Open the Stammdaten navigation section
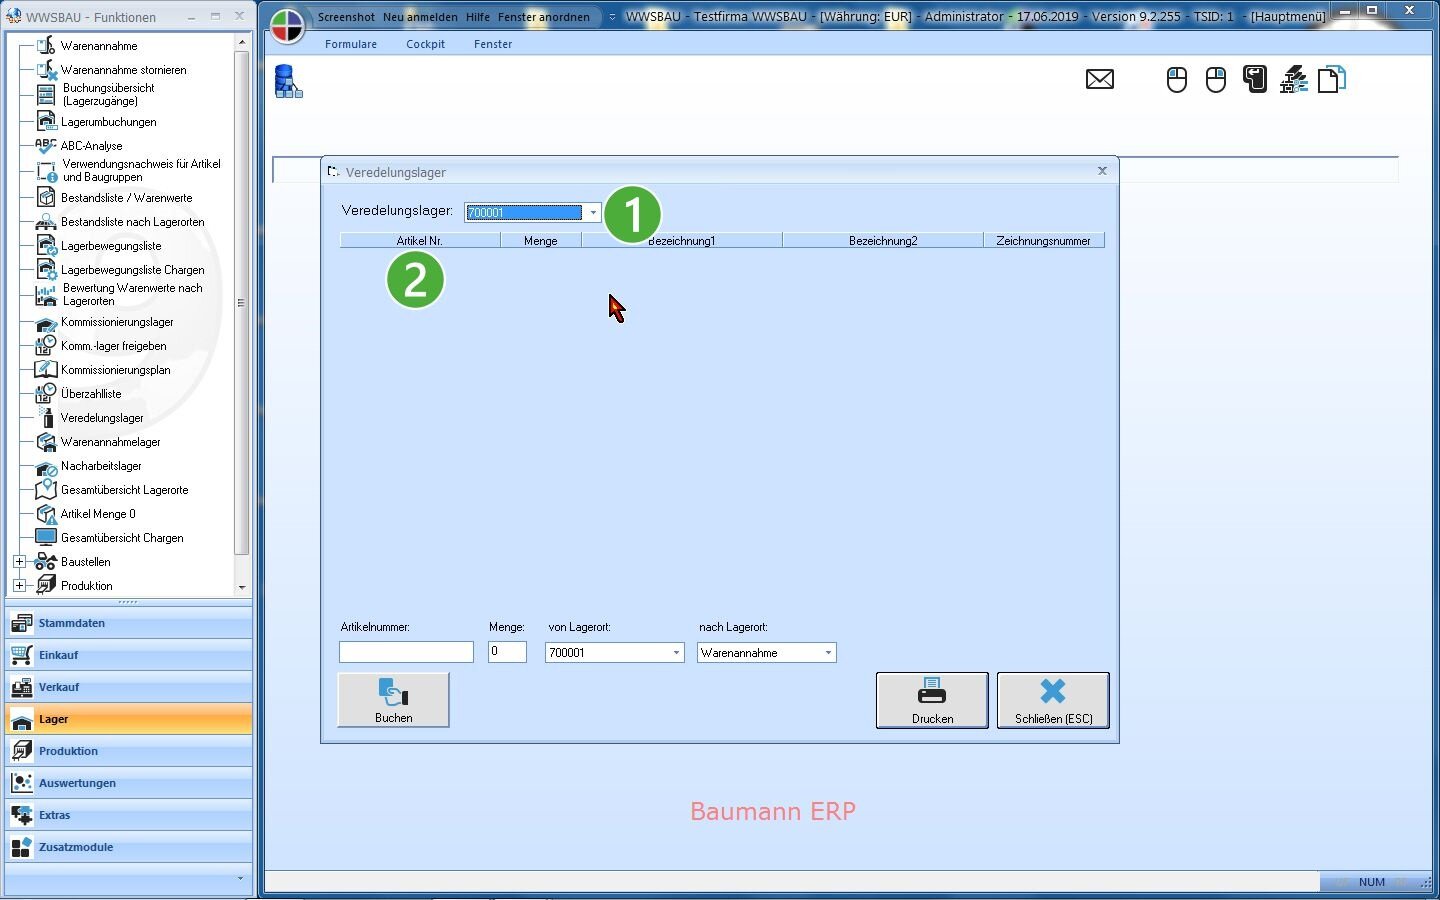Viewport: 1440px width, 900px height. (128, 623)
